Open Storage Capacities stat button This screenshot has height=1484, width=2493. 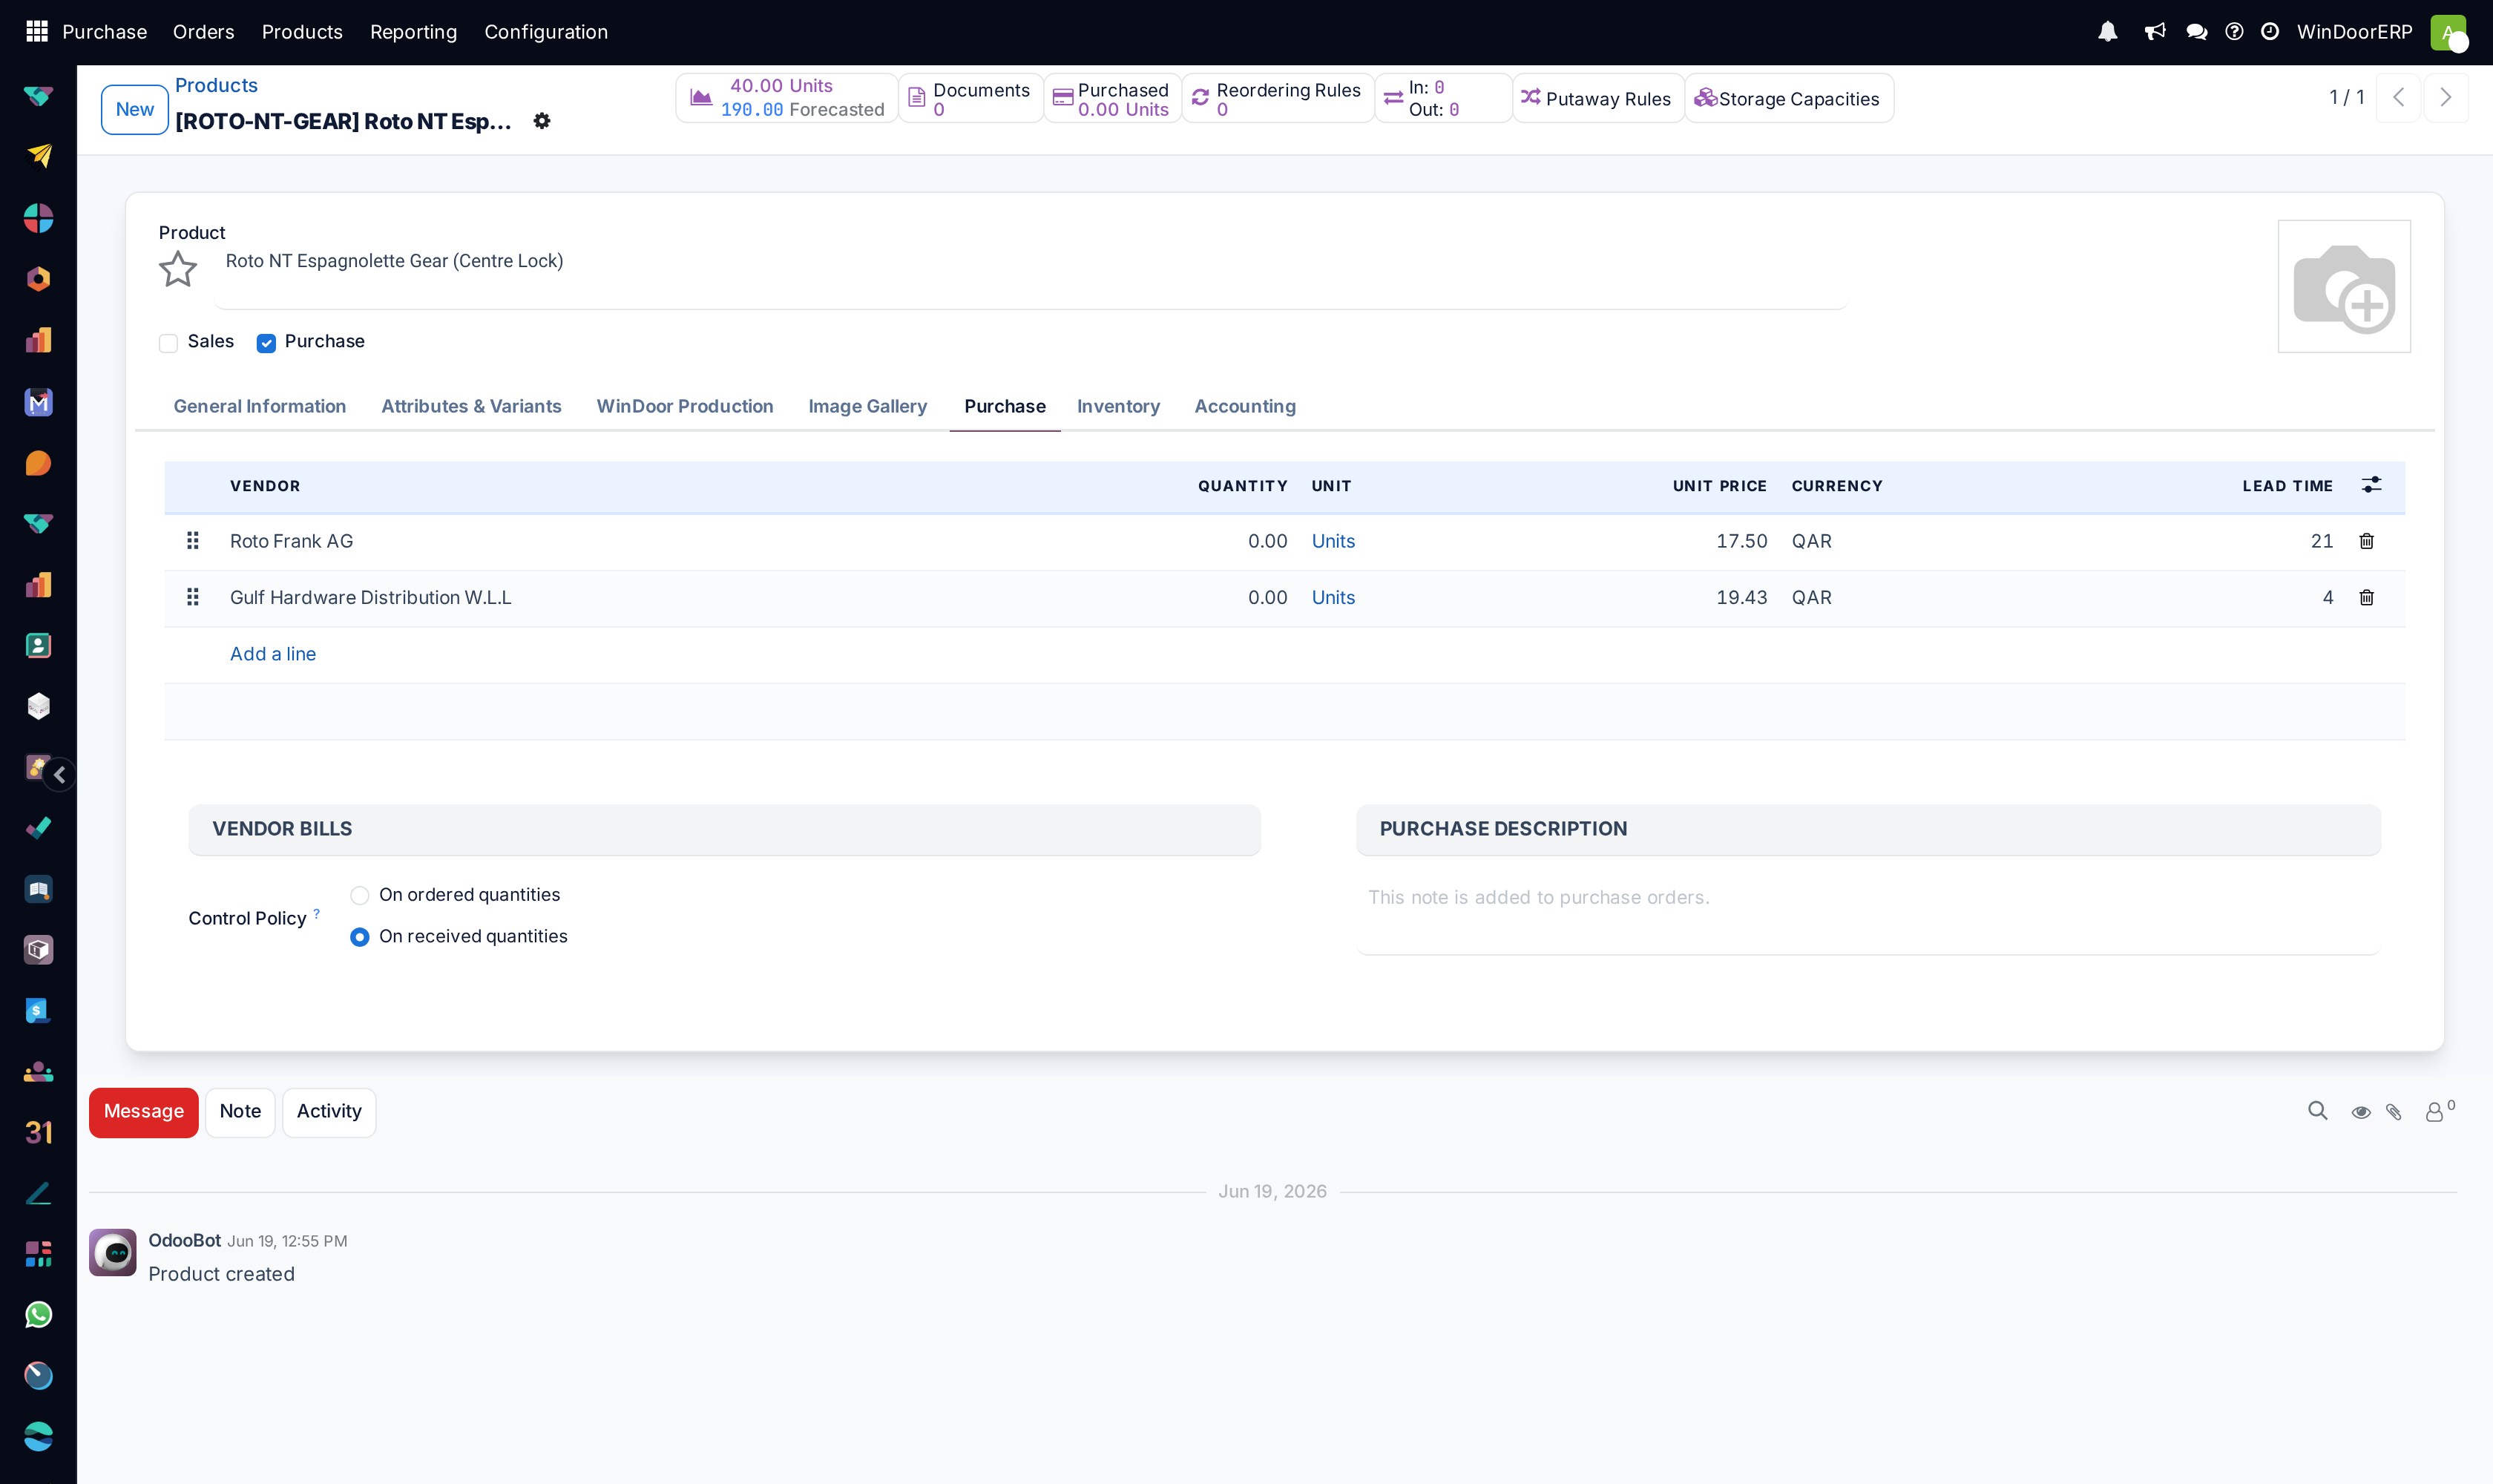tap(1789, 98)
